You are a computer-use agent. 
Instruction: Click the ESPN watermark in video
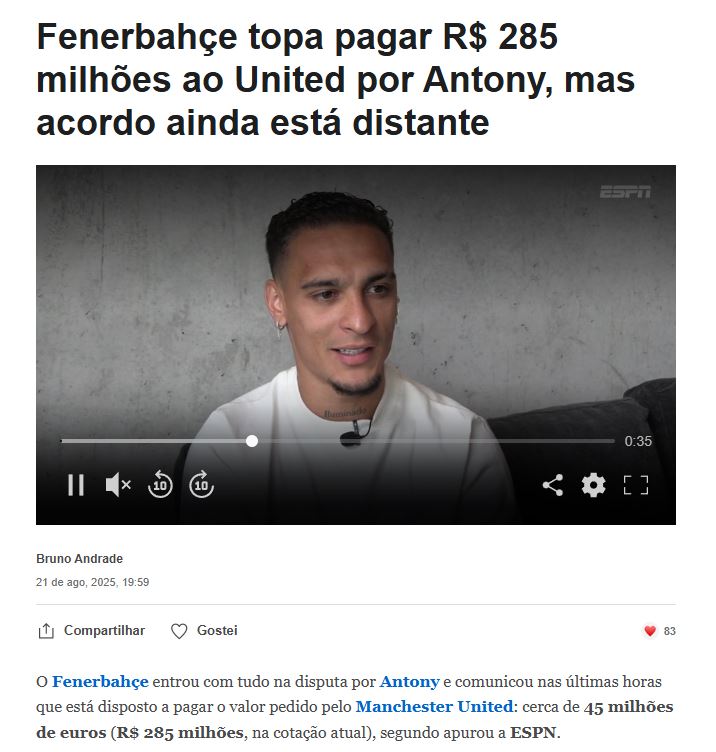pyautogui.click(x=625, y=192)
